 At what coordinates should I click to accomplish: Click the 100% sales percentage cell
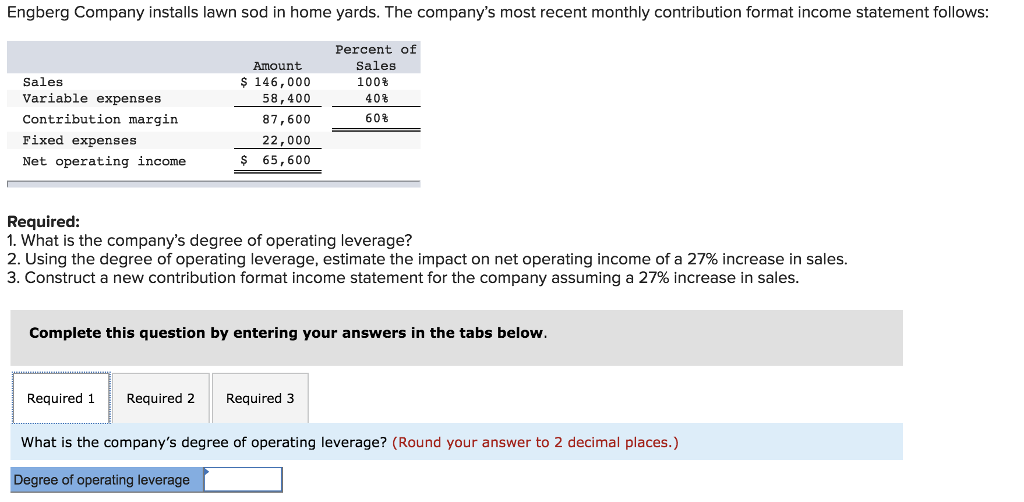[372, 82]
